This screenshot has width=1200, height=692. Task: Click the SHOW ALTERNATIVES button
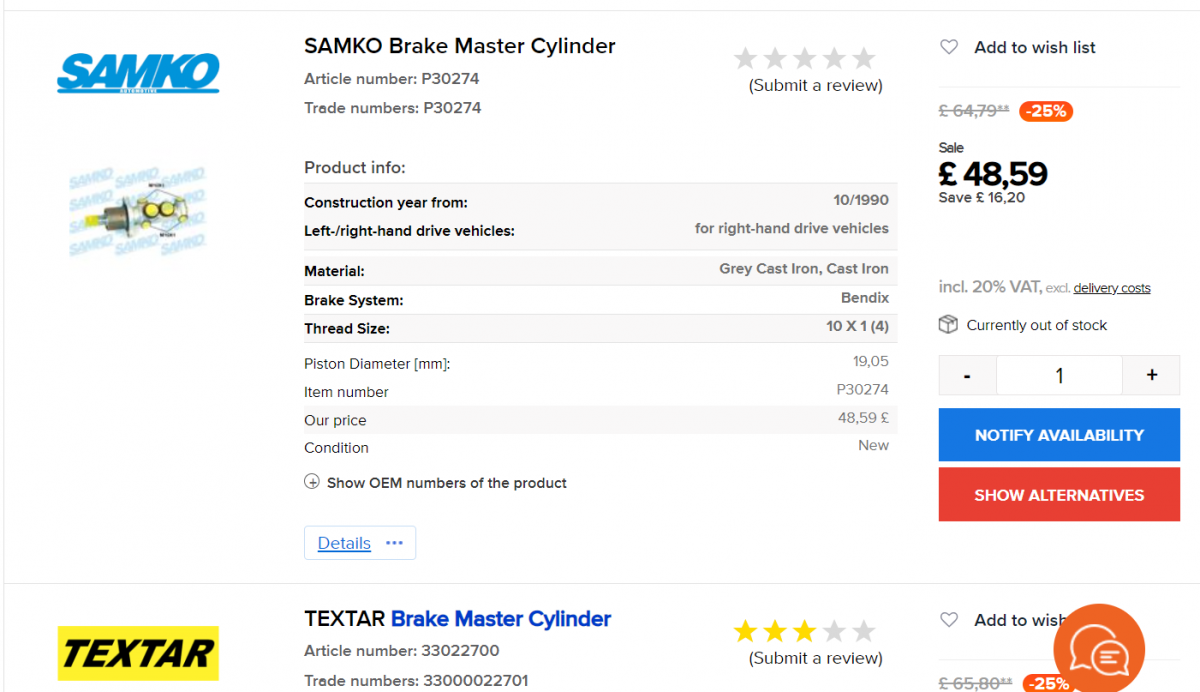1059,495
